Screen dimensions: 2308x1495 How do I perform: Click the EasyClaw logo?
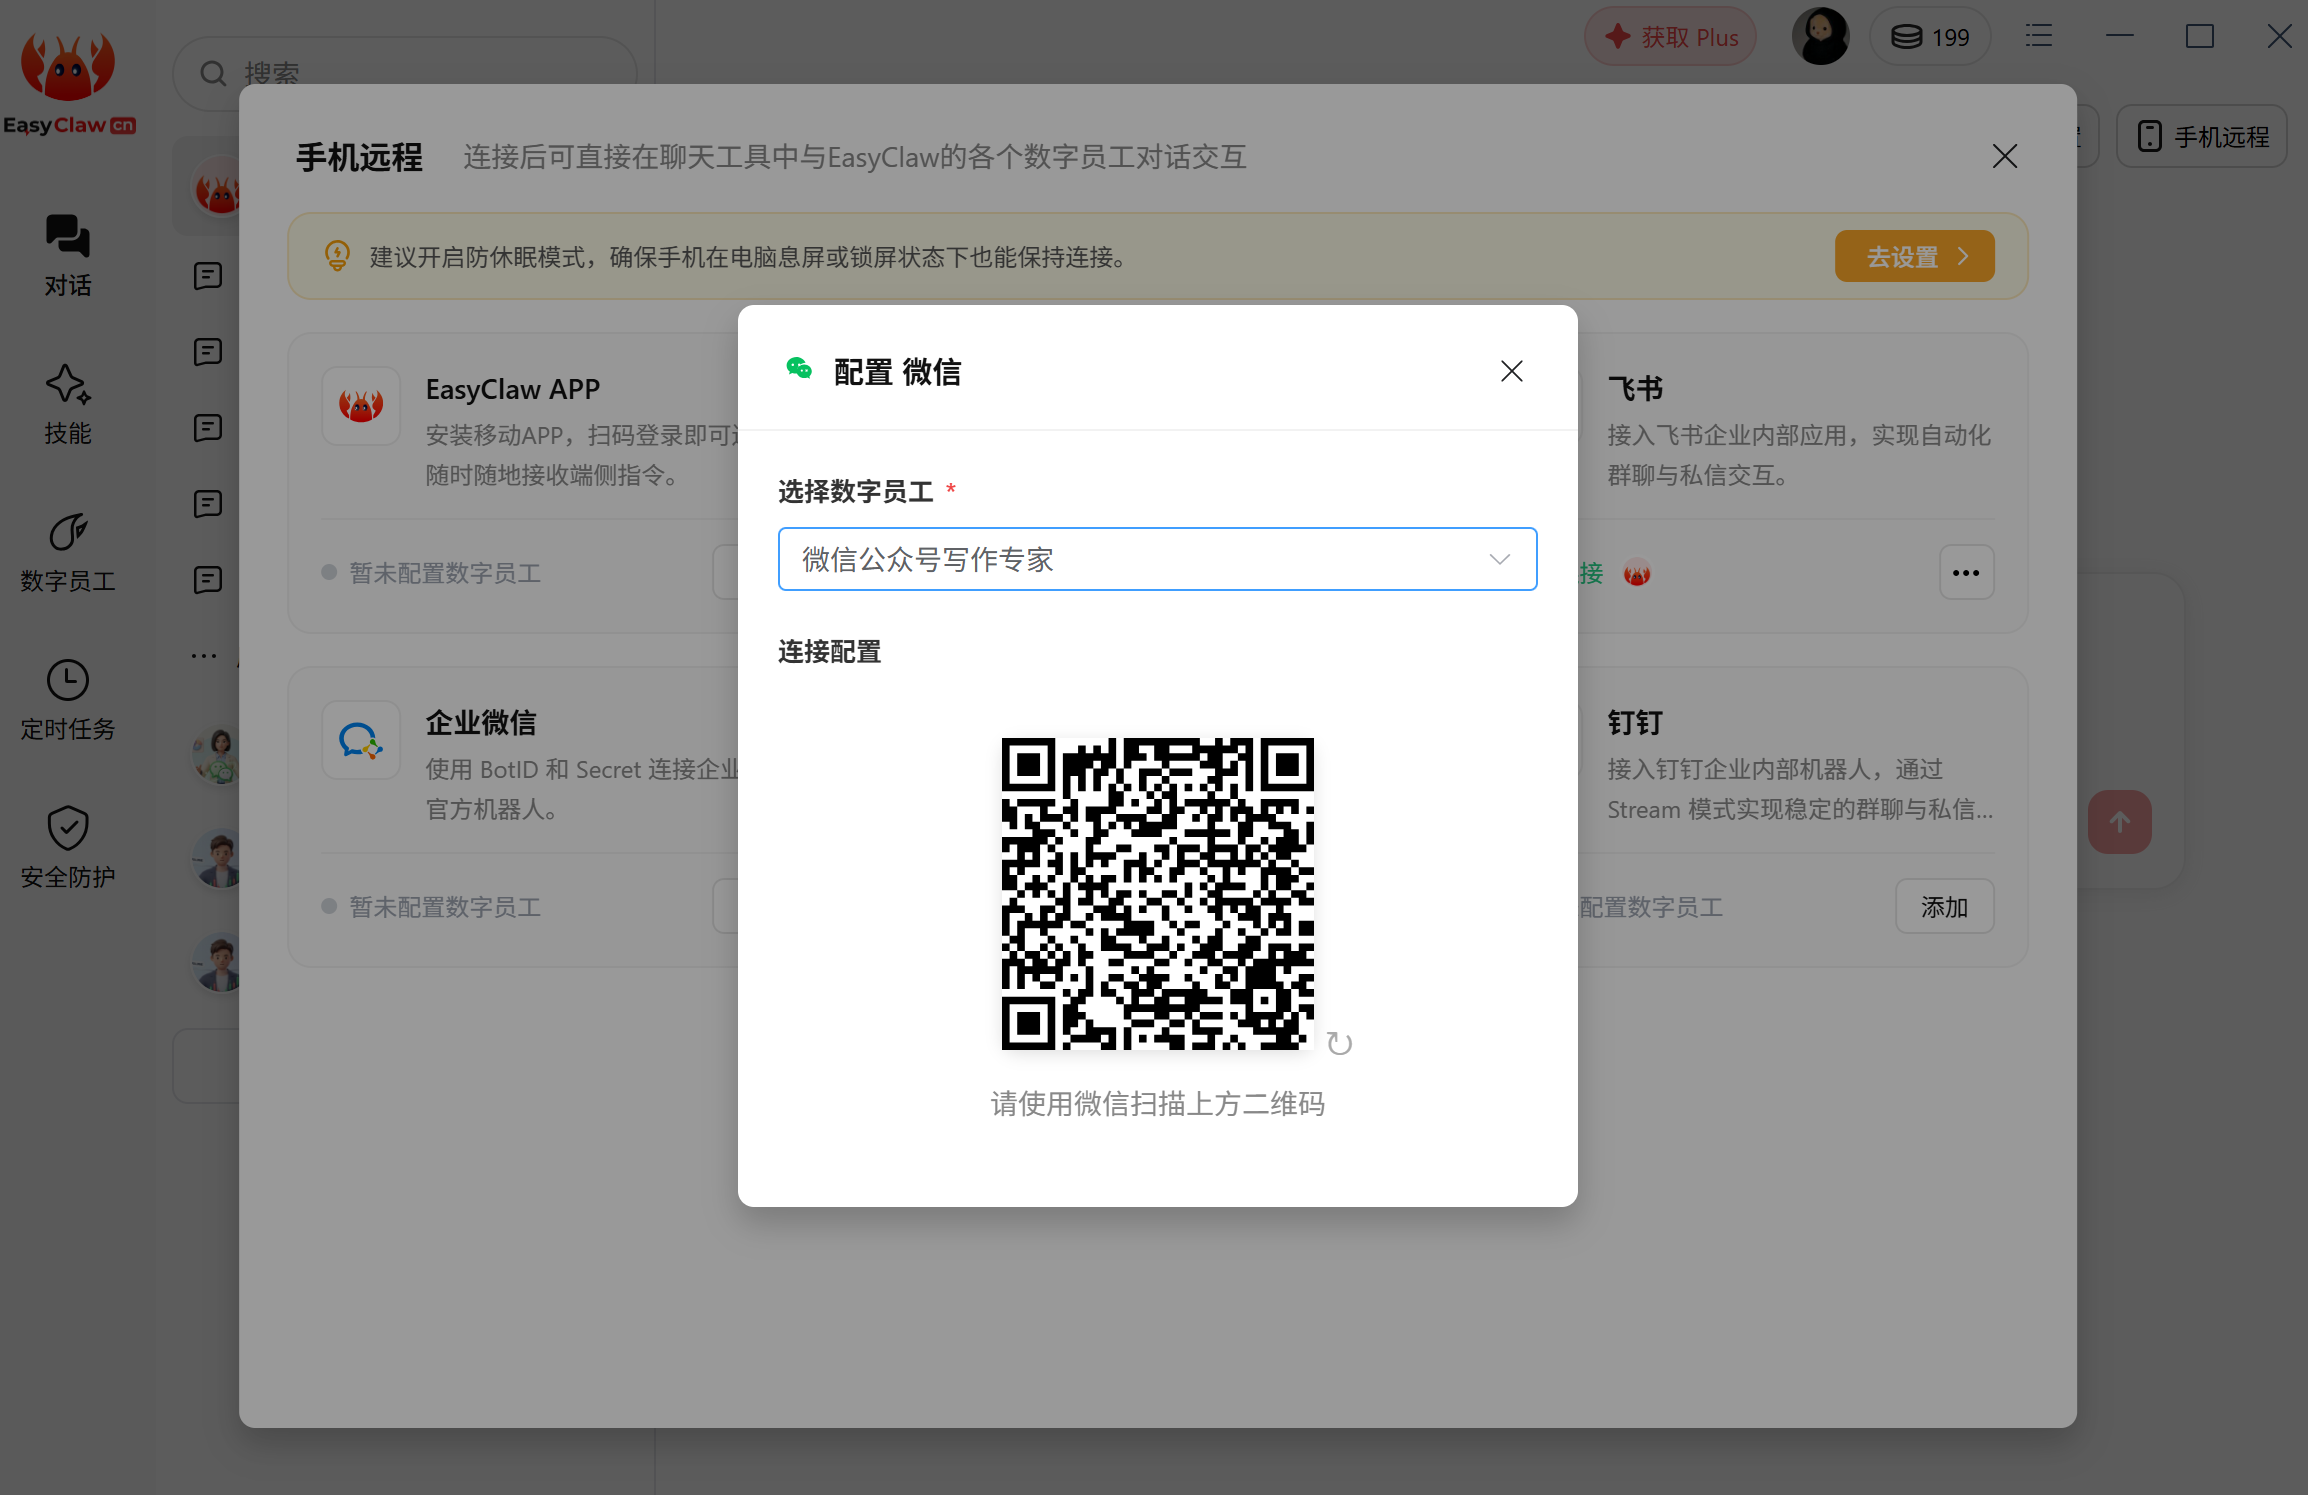(68, 84)
